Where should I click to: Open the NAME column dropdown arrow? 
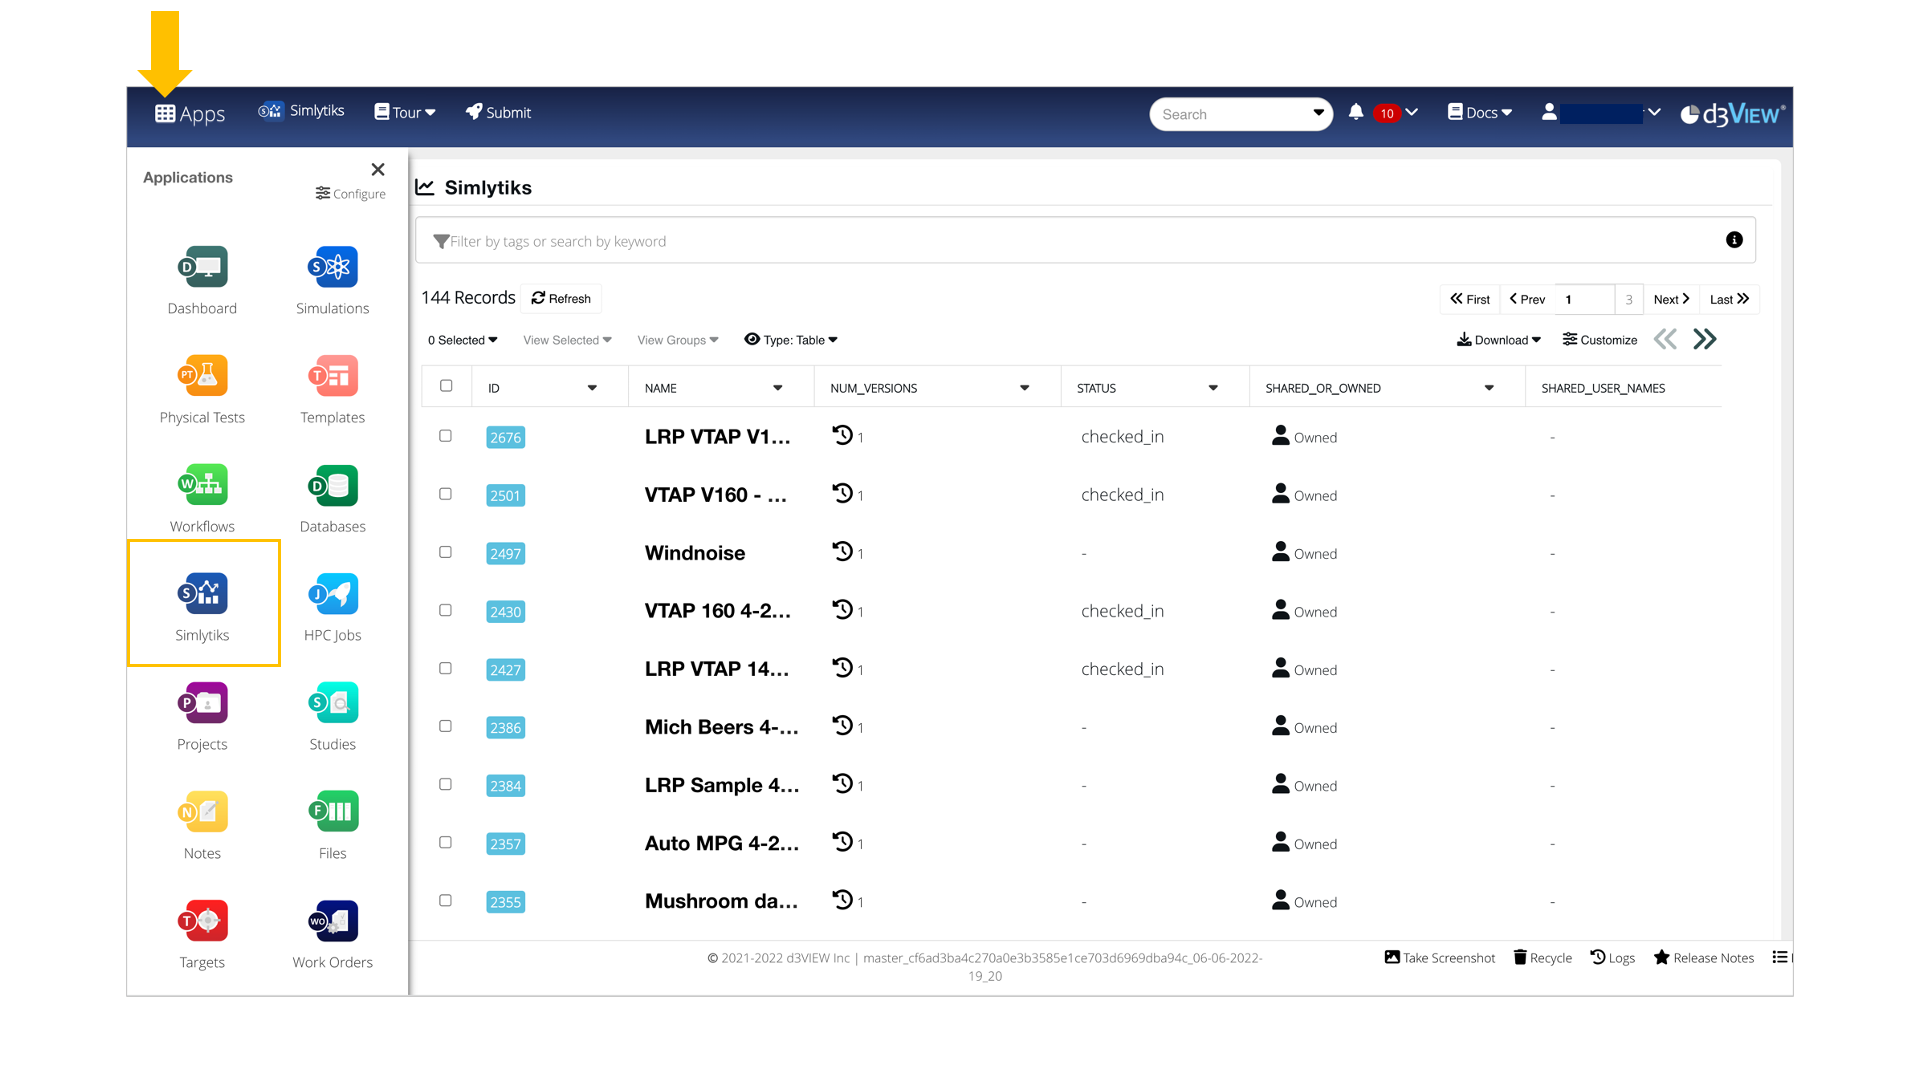click(778, 388)
